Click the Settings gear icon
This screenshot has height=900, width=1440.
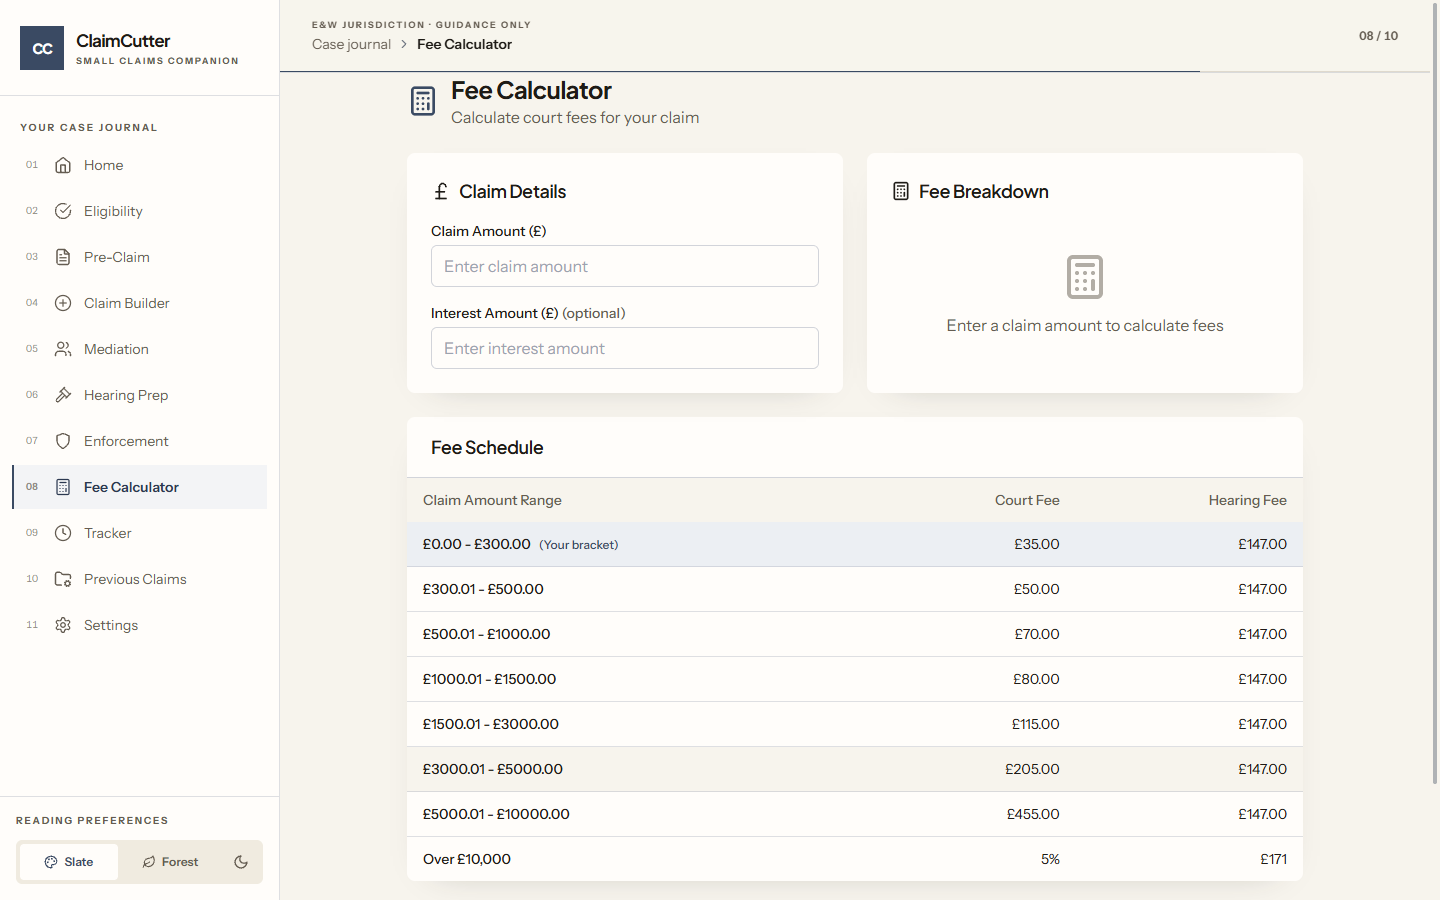point(63,625)
